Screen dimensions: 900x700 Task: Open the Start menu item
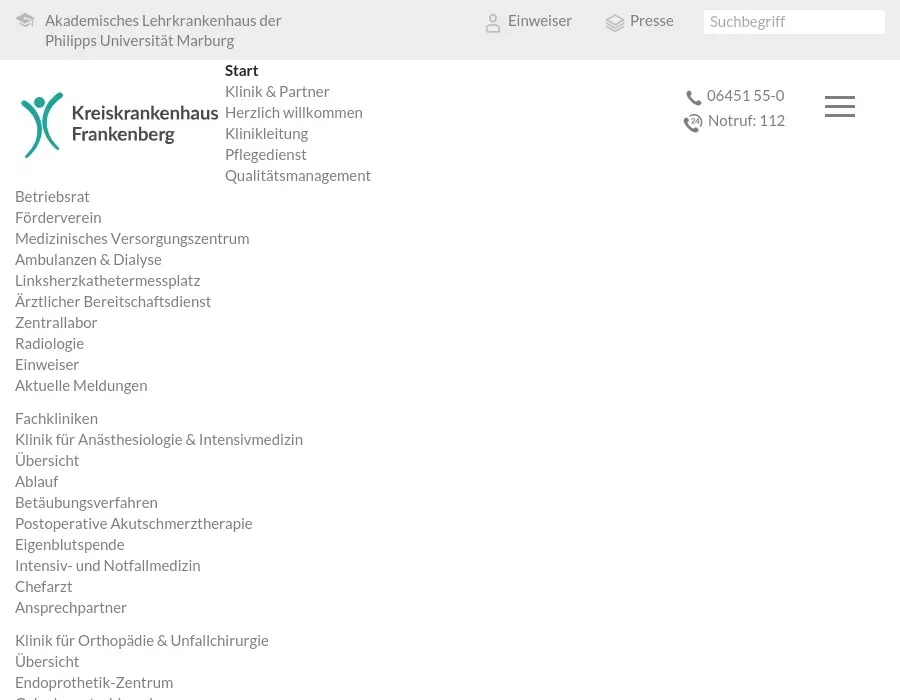[241, 70]
